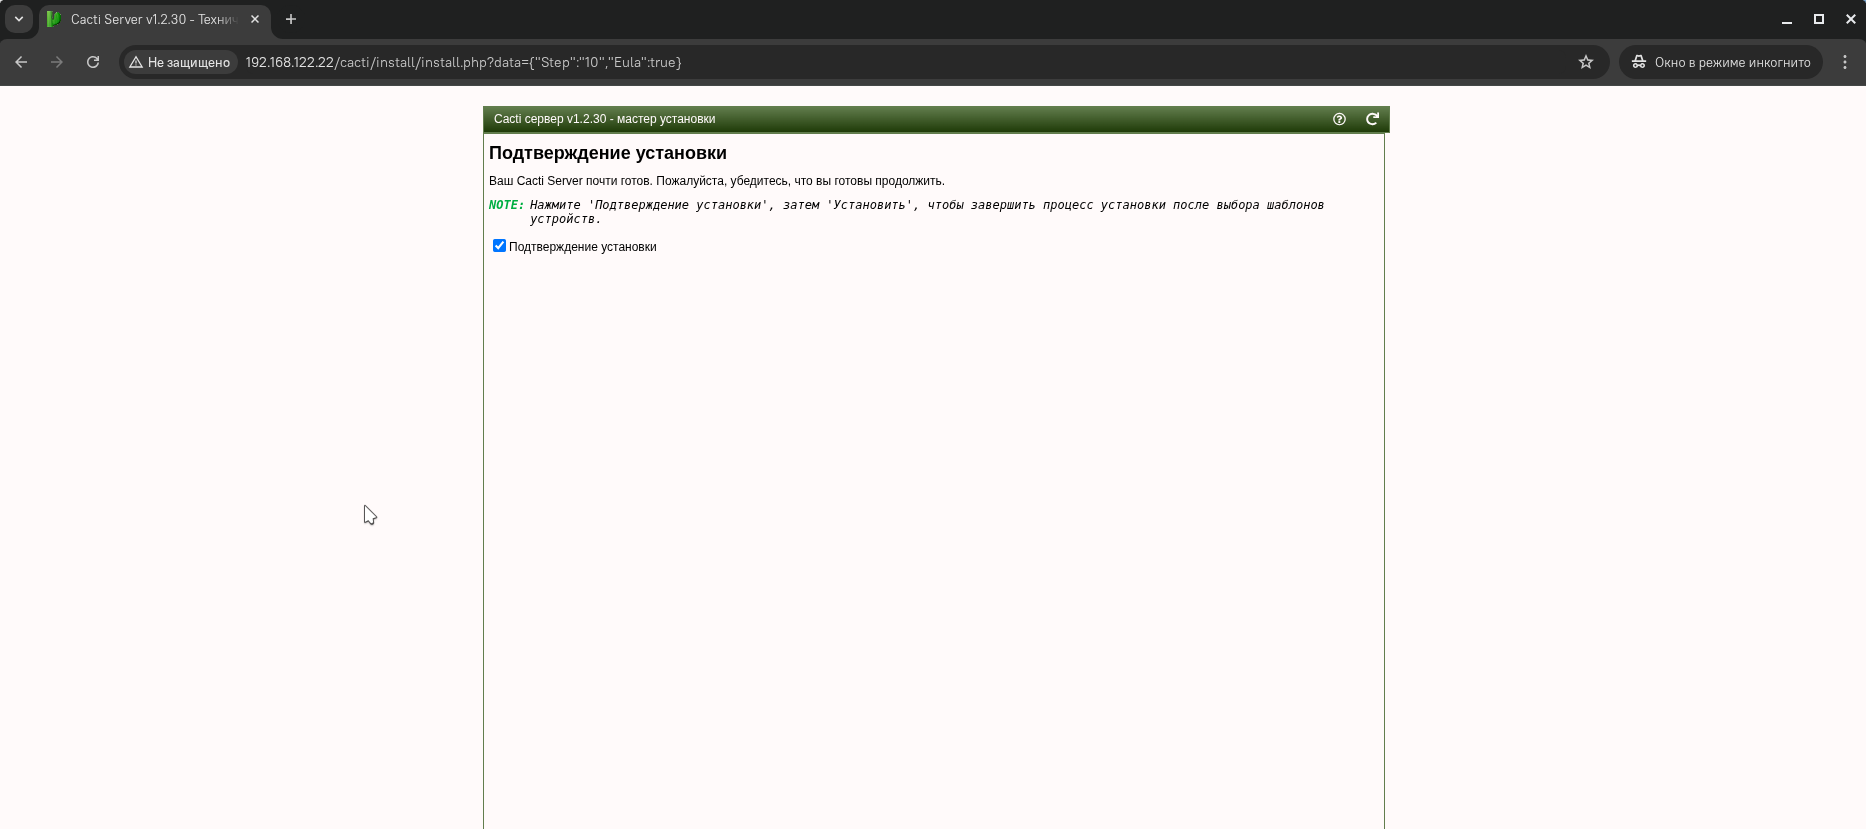Screen dimensions: 1866x829
Task: Reload the page with browser reload button
Action: (x=93, y=62)
